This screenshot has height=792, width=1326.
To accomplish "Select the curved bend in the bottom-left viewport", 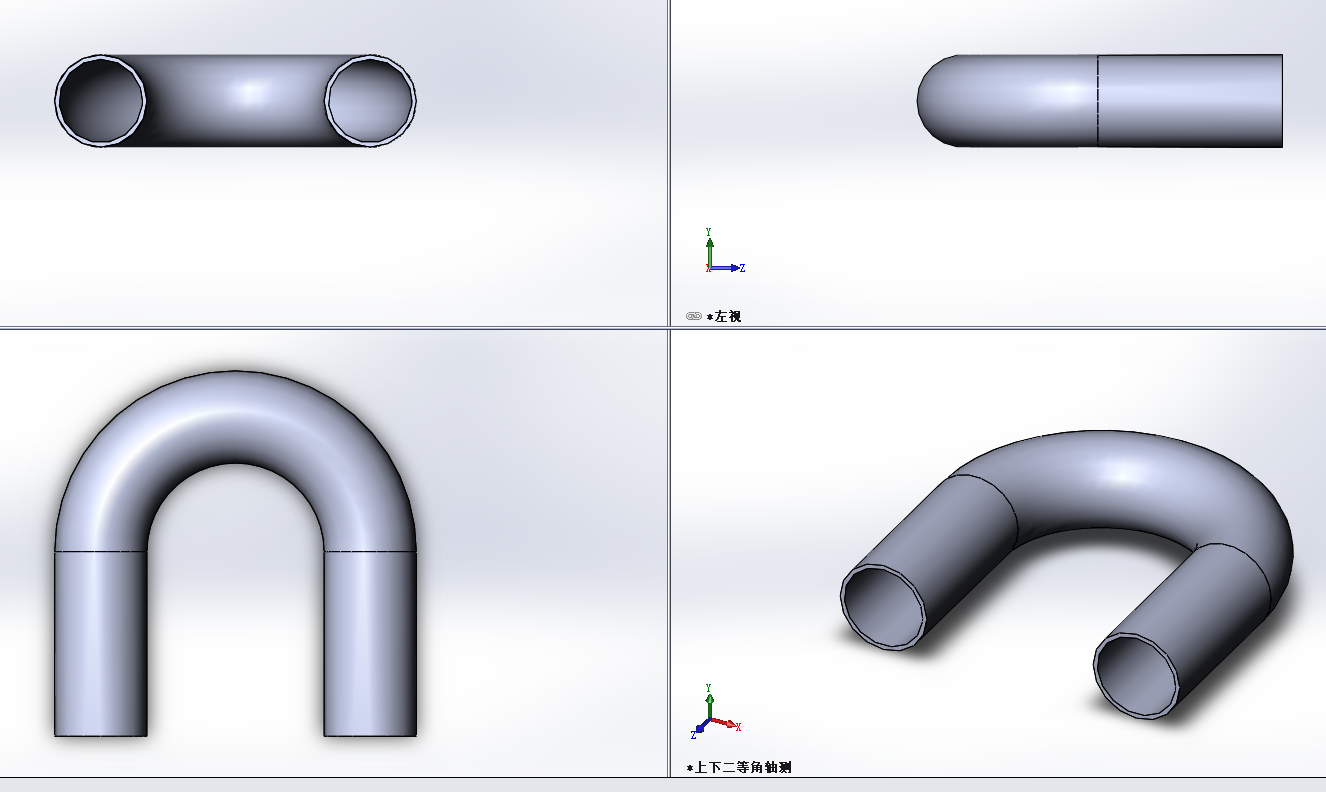I will pos(235,418).
